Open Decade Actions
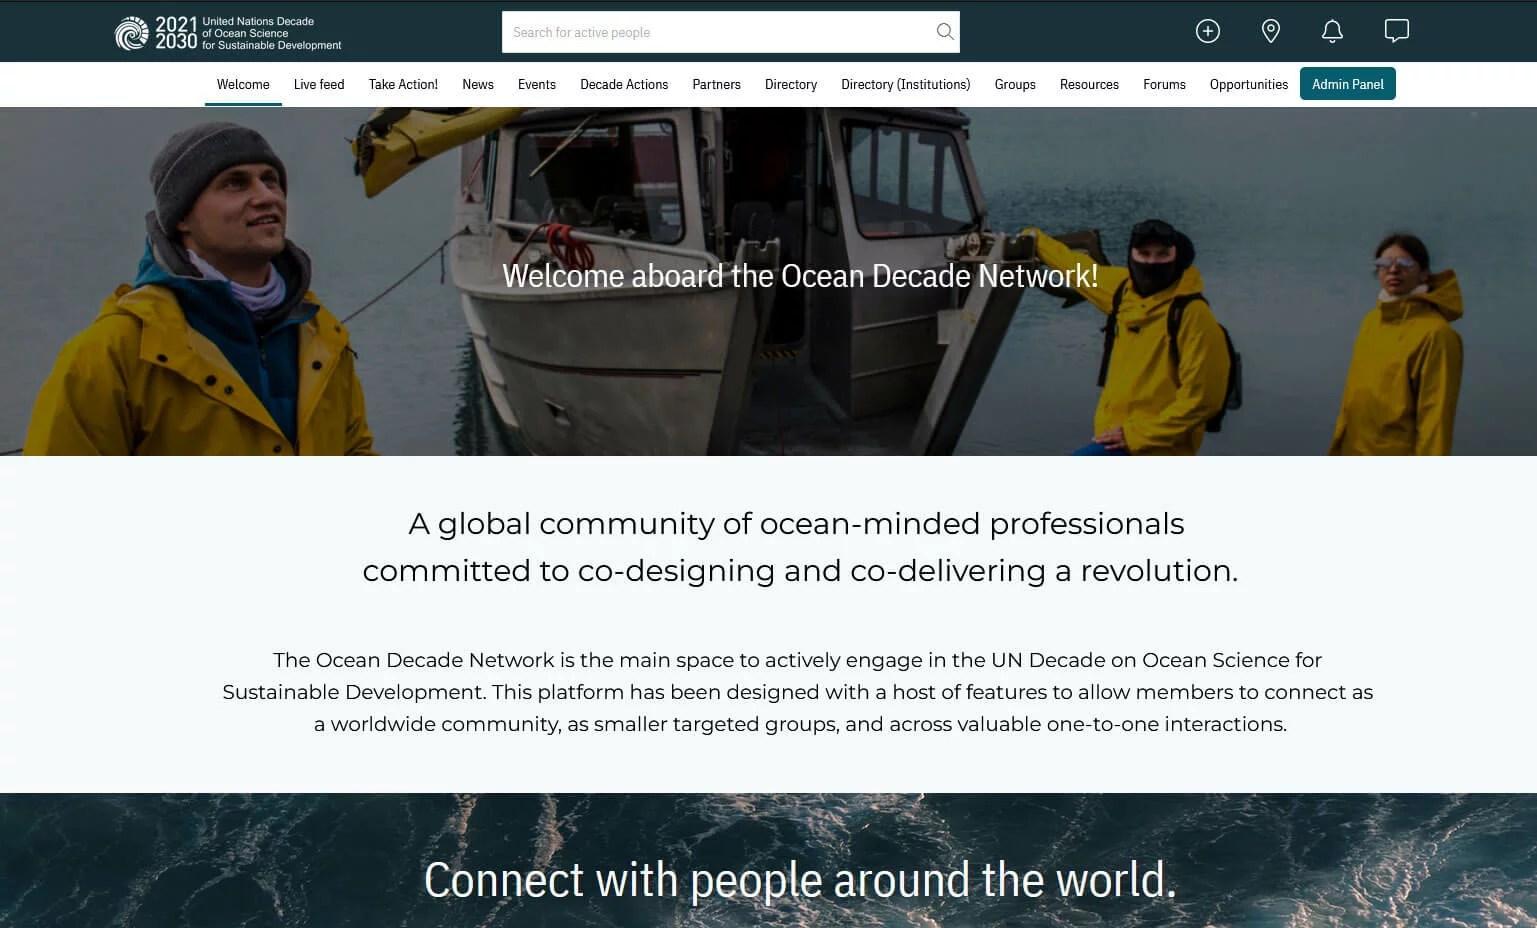The height and width of the screenshot is (928, 1537). (x=624, y=84)
